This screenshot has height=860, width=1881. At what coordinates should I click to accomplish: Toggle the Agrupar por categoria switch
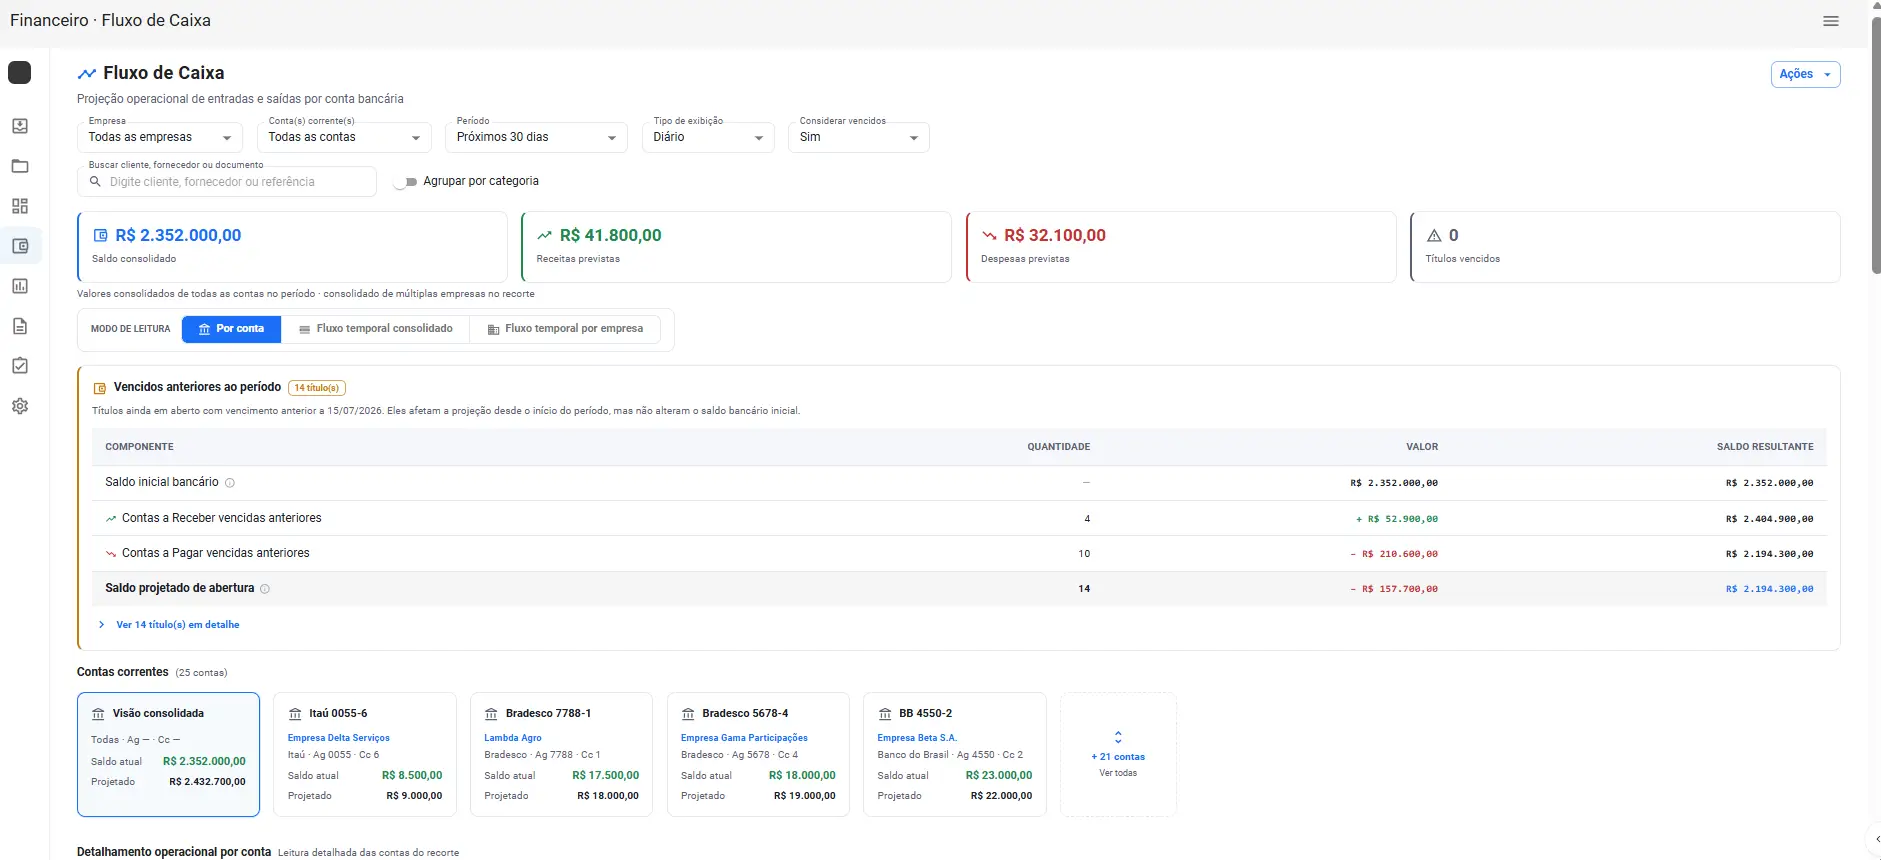405,182
